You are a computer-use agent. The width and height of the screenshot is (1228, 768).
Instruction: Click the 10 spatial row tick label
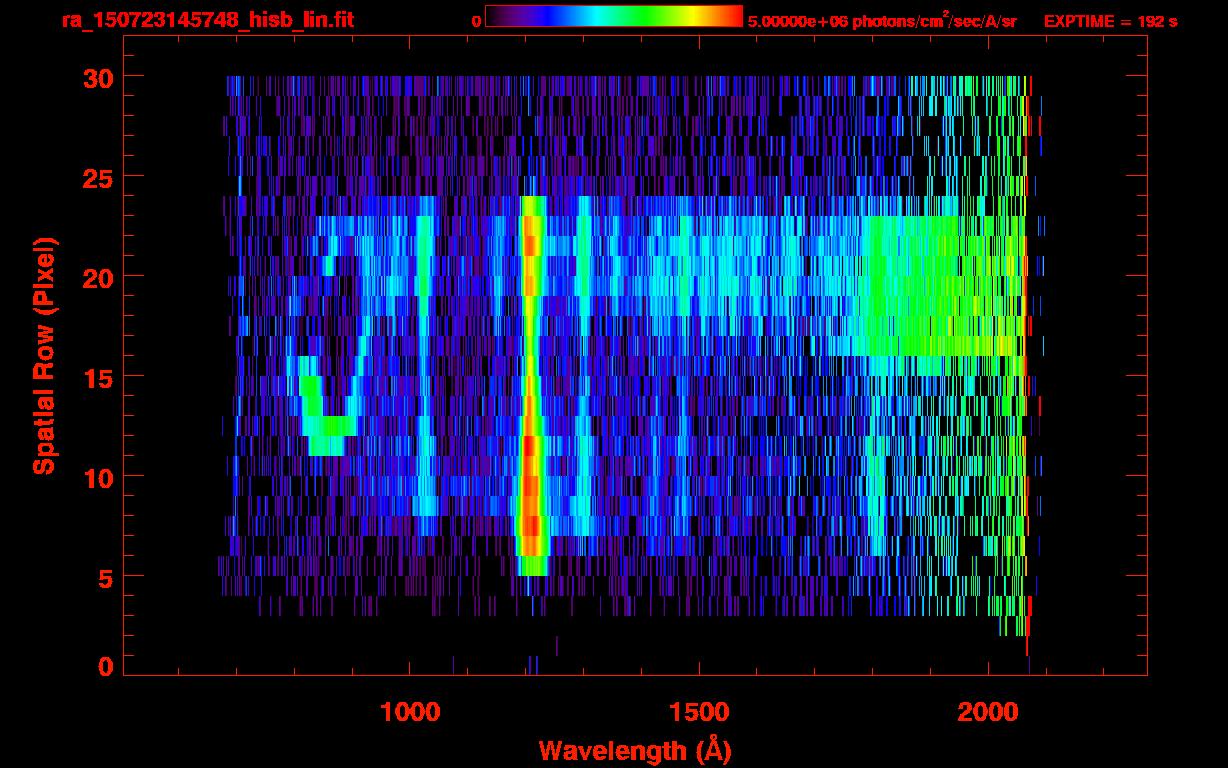coord(97,477)
